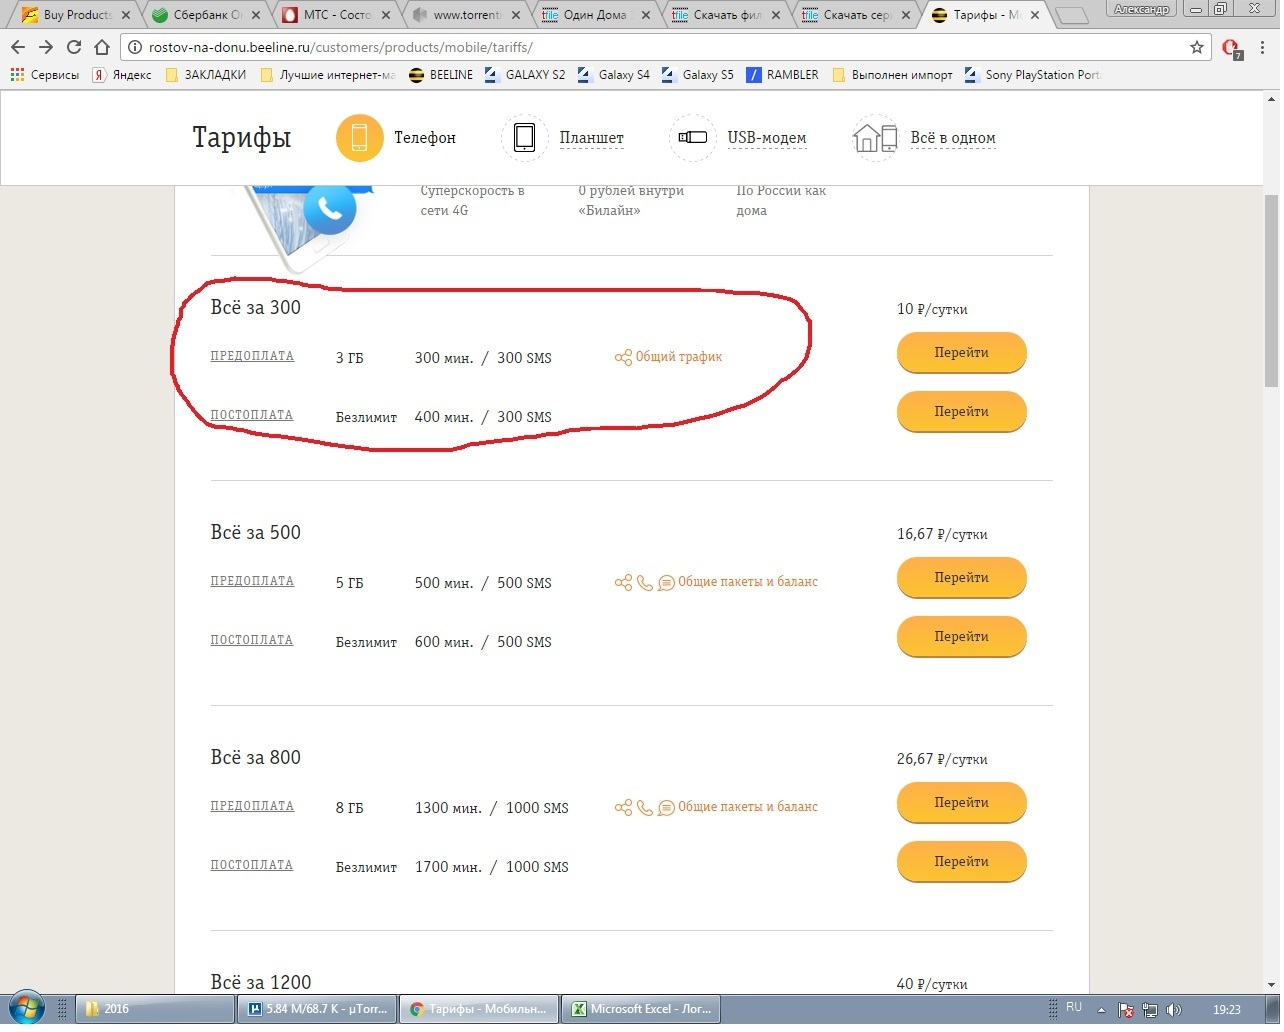Open the Всё за 1200 tariff title
Image resolution: width=1284 pixels, height=1032 pixels.
coord(261,983)
